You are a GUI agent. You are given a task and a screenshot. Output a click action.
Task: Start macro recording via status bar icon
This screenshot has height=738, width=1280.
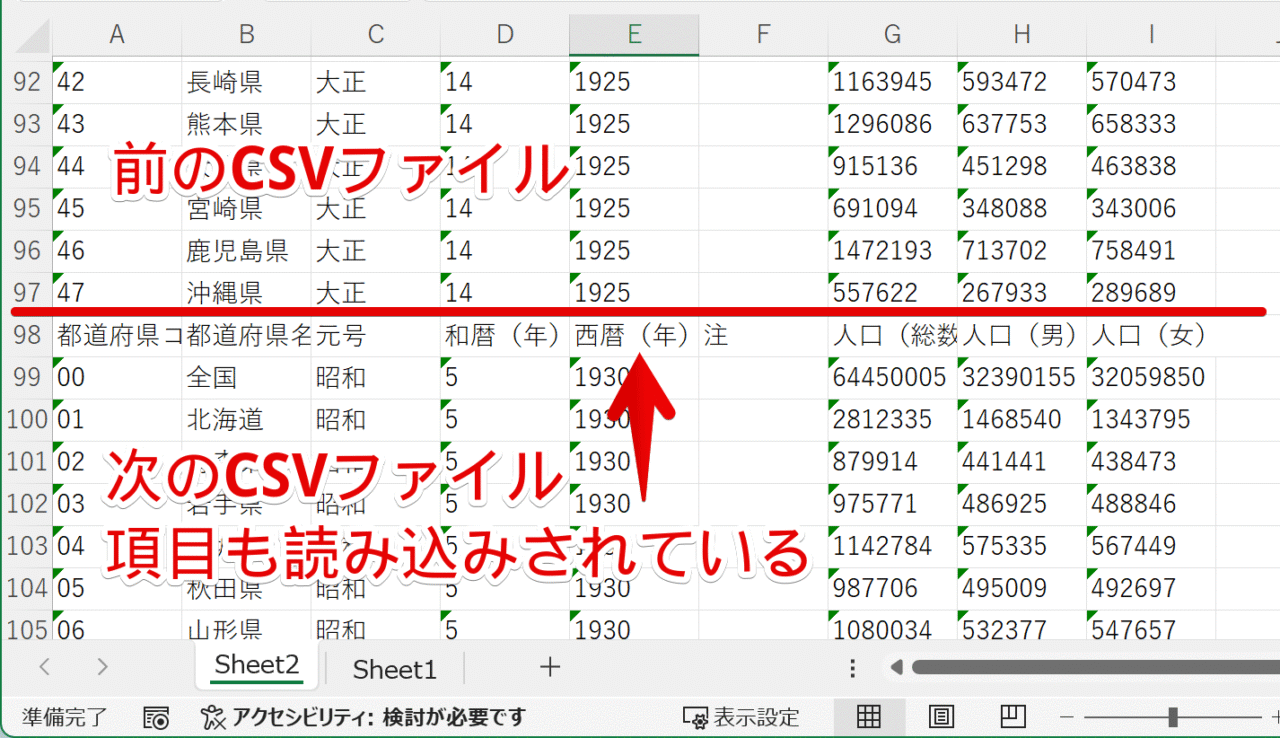pyautogui.click(x=156, y=717)
